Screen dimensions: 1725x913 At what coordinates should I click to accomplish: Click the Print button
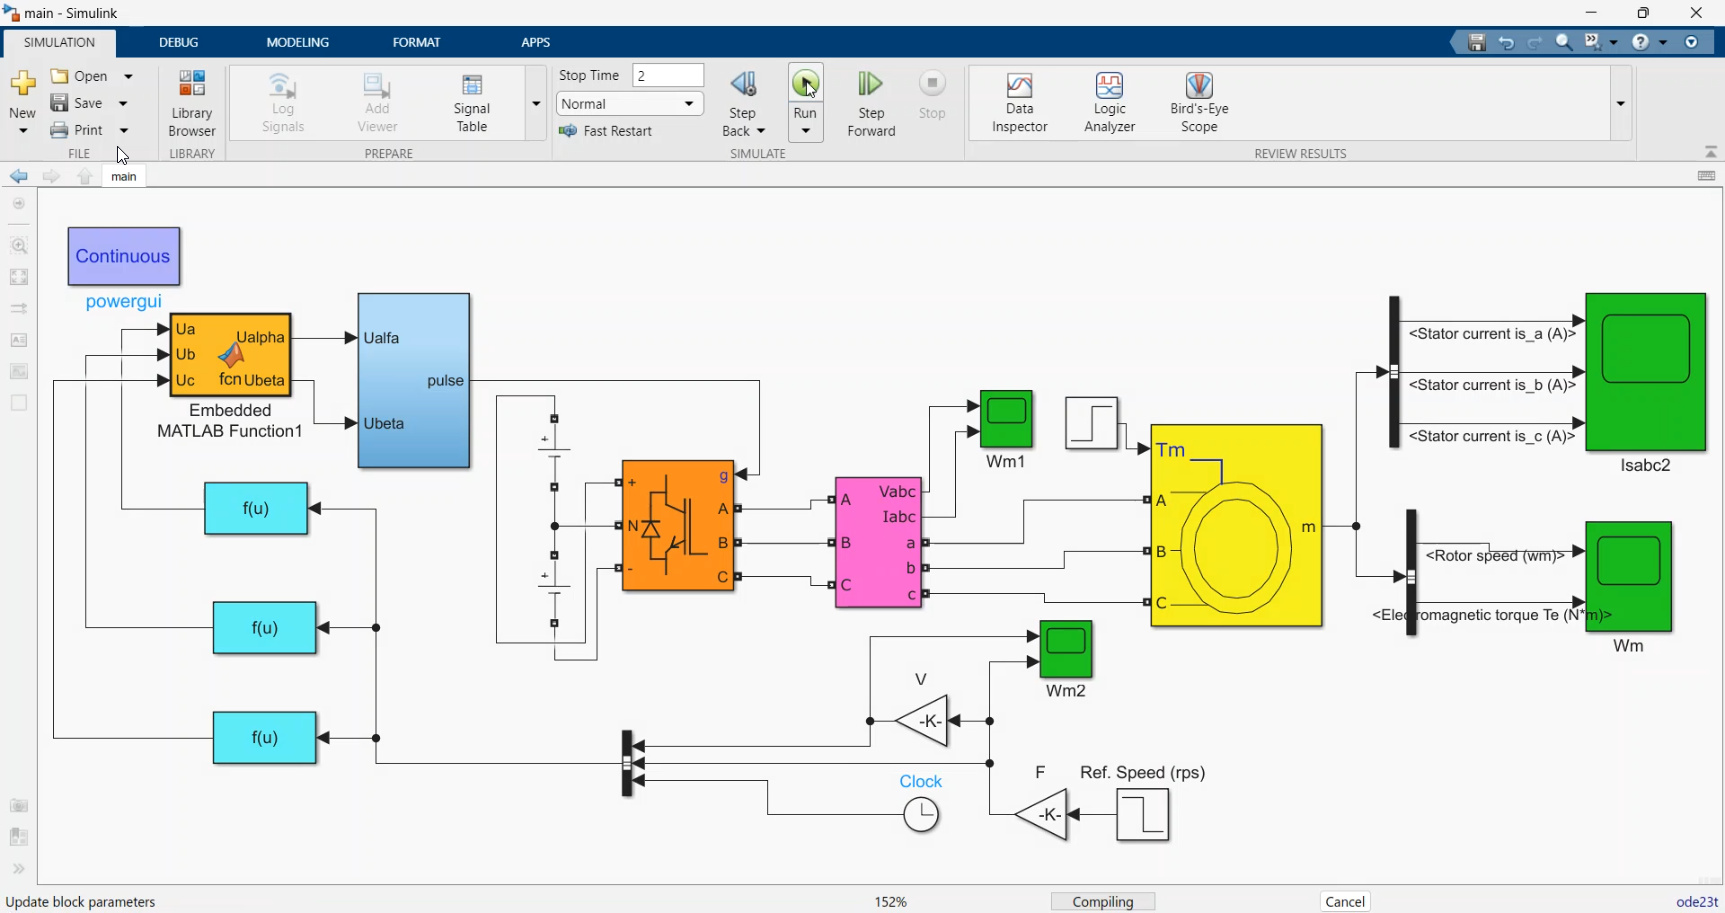(77, 130)
